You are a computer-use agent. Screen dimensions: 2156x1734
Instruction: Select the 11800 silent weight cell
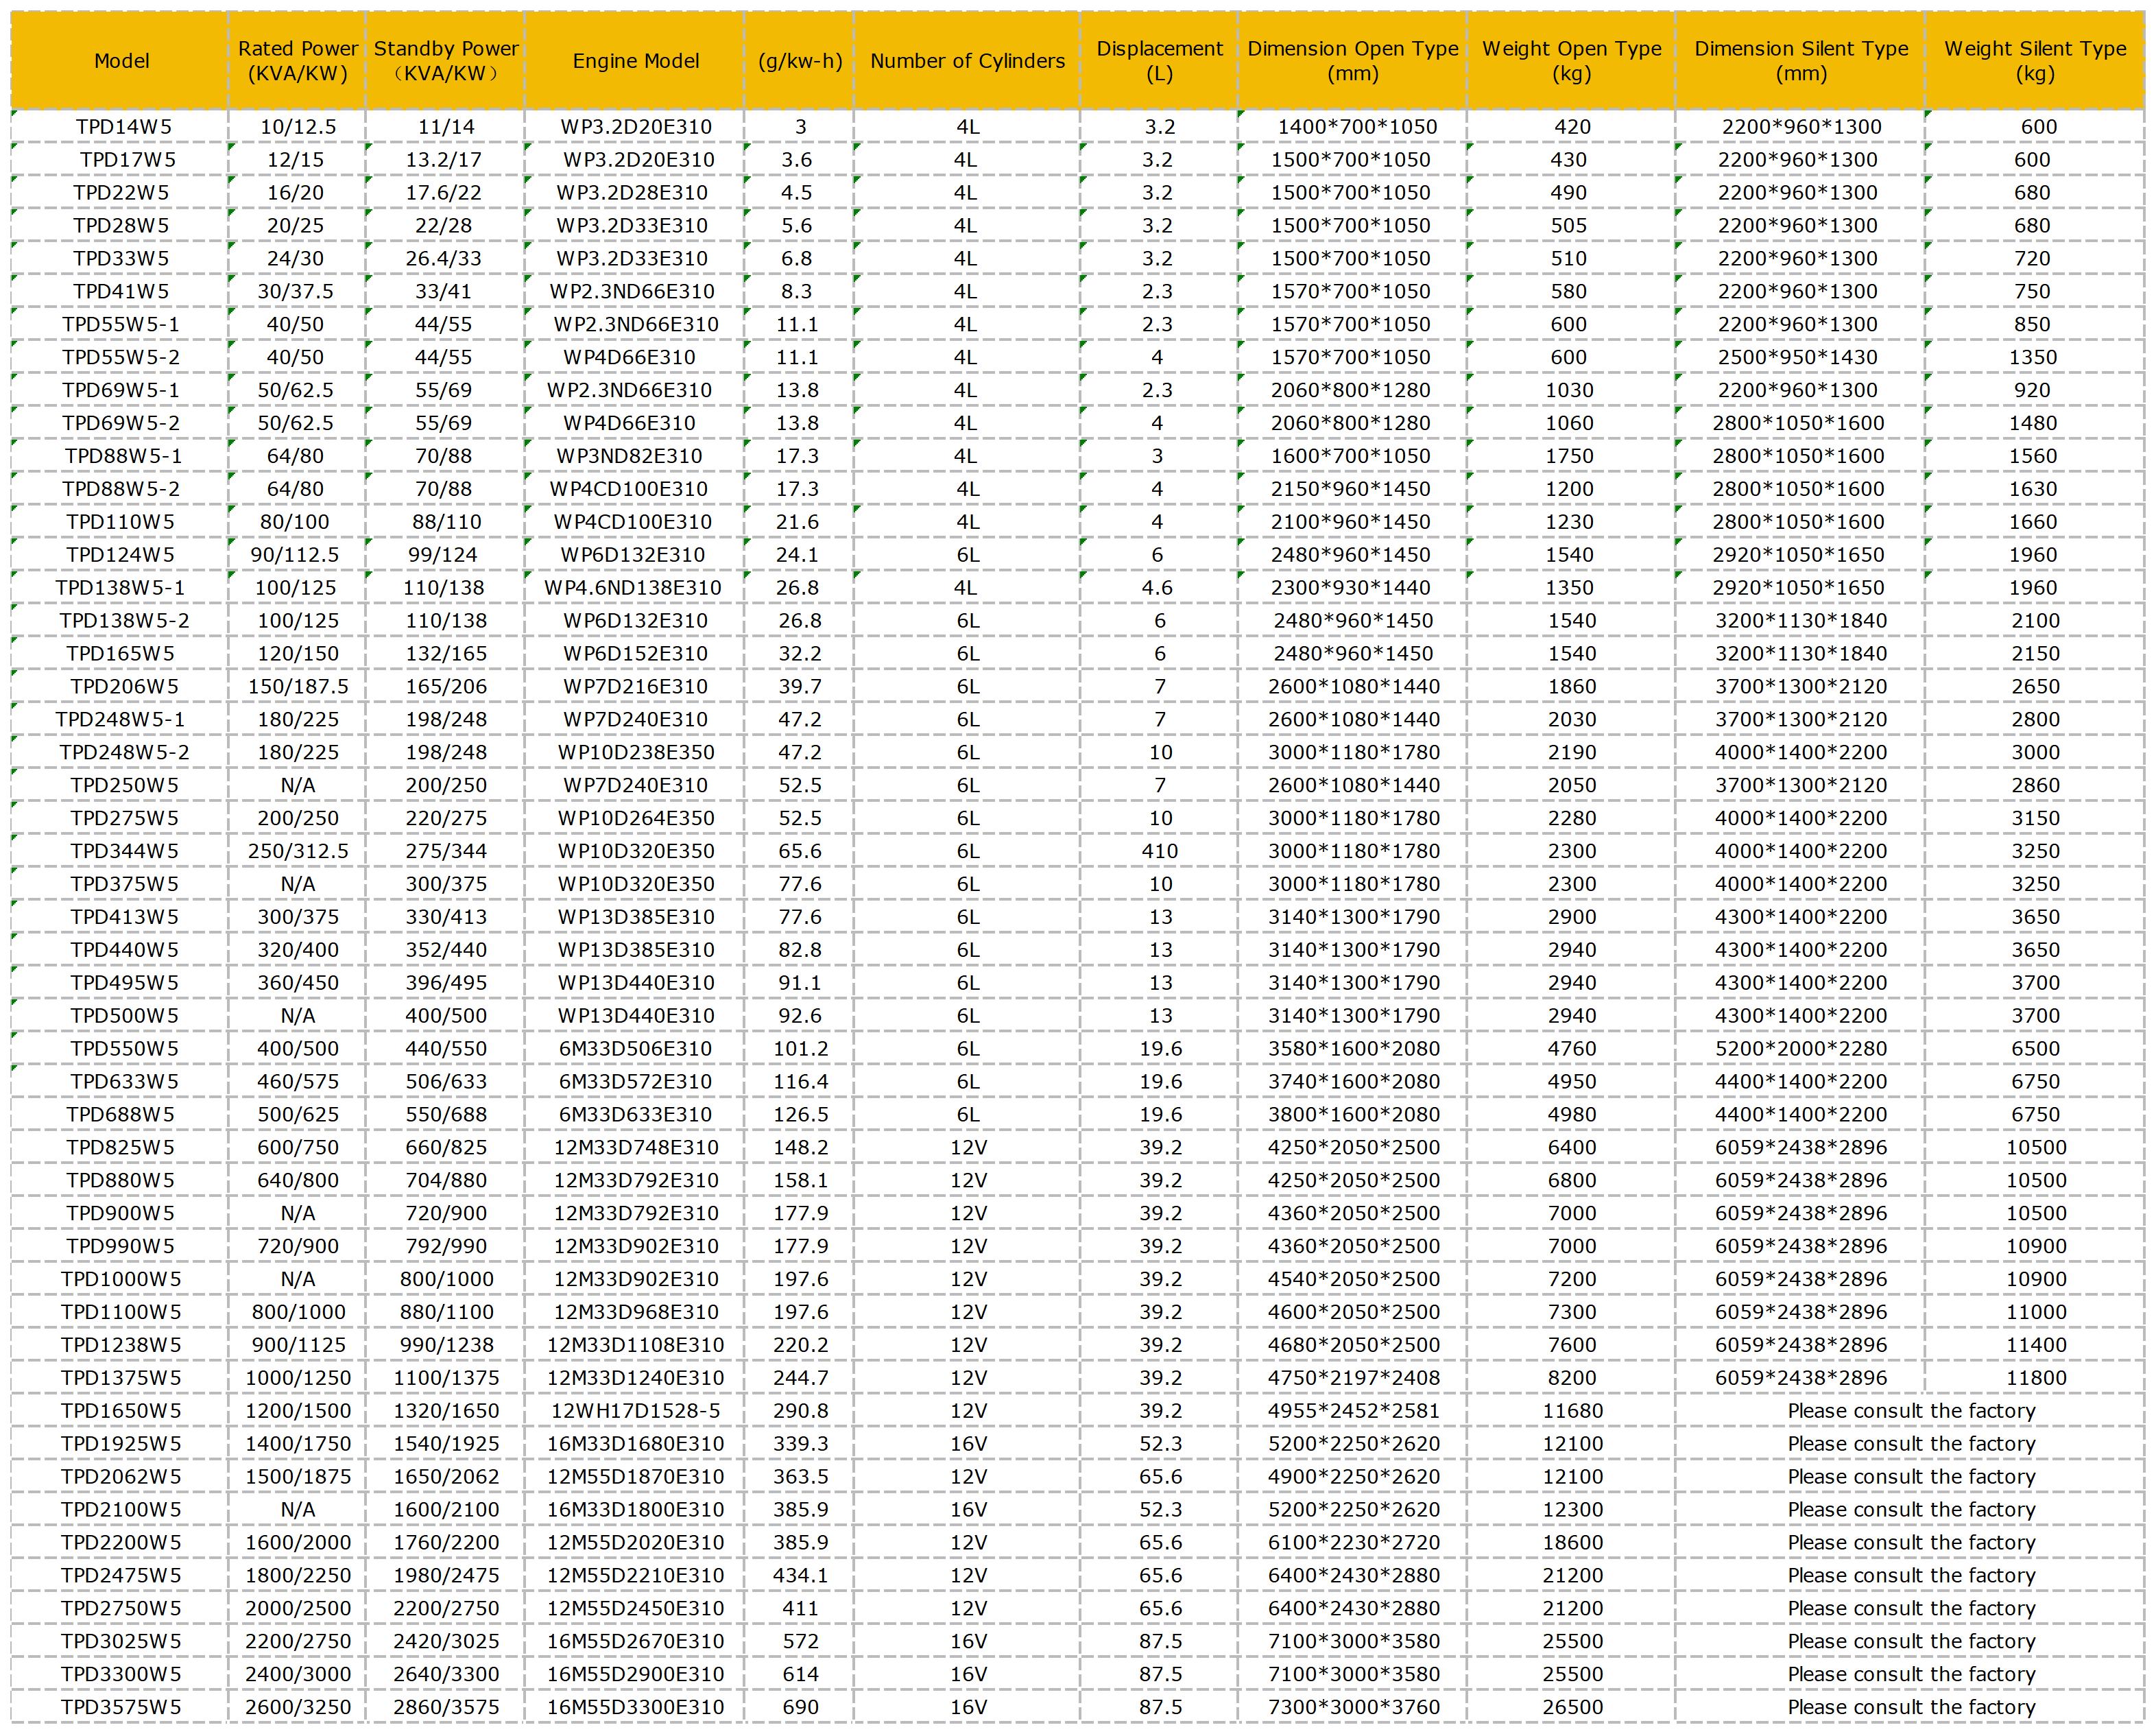2035,1378
